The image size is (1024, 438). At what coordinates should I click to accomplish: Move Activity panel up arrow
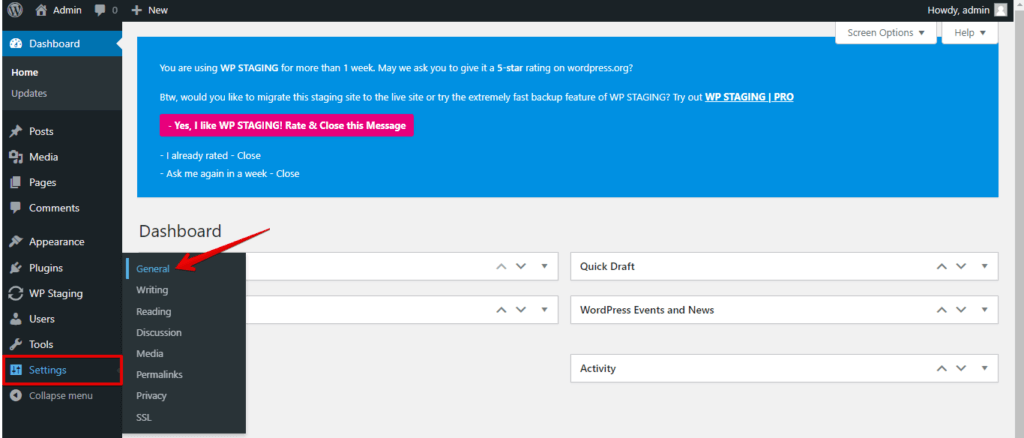(x=942, y=368)
